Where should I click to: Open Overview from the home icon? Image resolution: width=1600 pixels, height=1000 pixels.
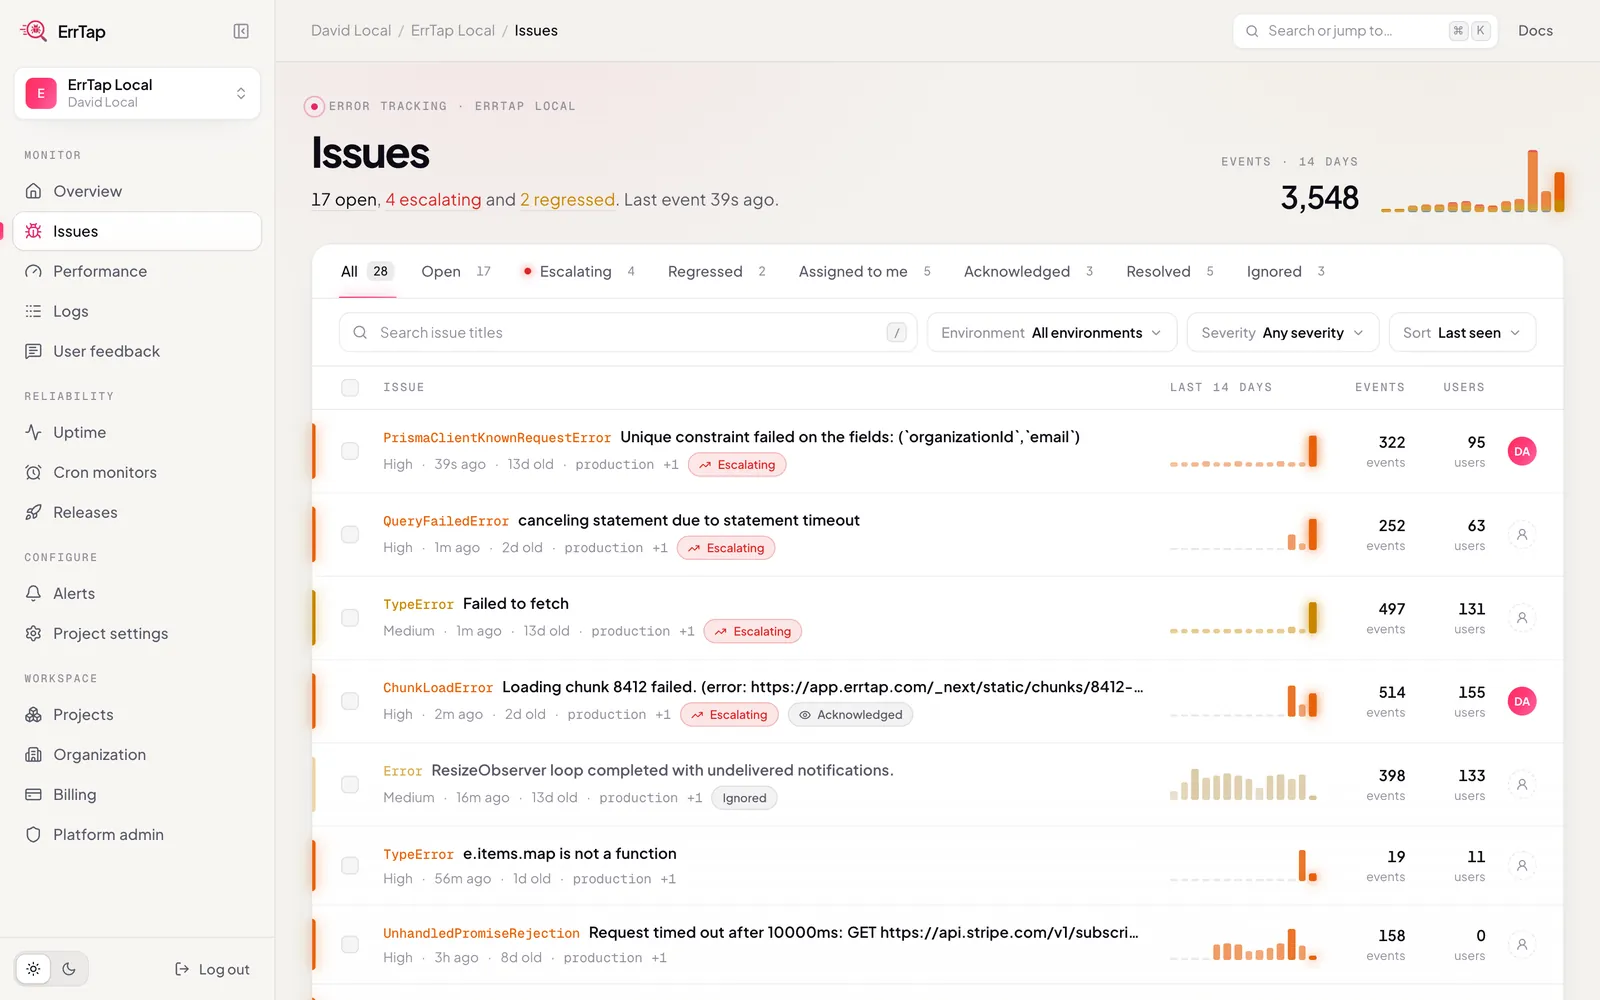(33, 191)
